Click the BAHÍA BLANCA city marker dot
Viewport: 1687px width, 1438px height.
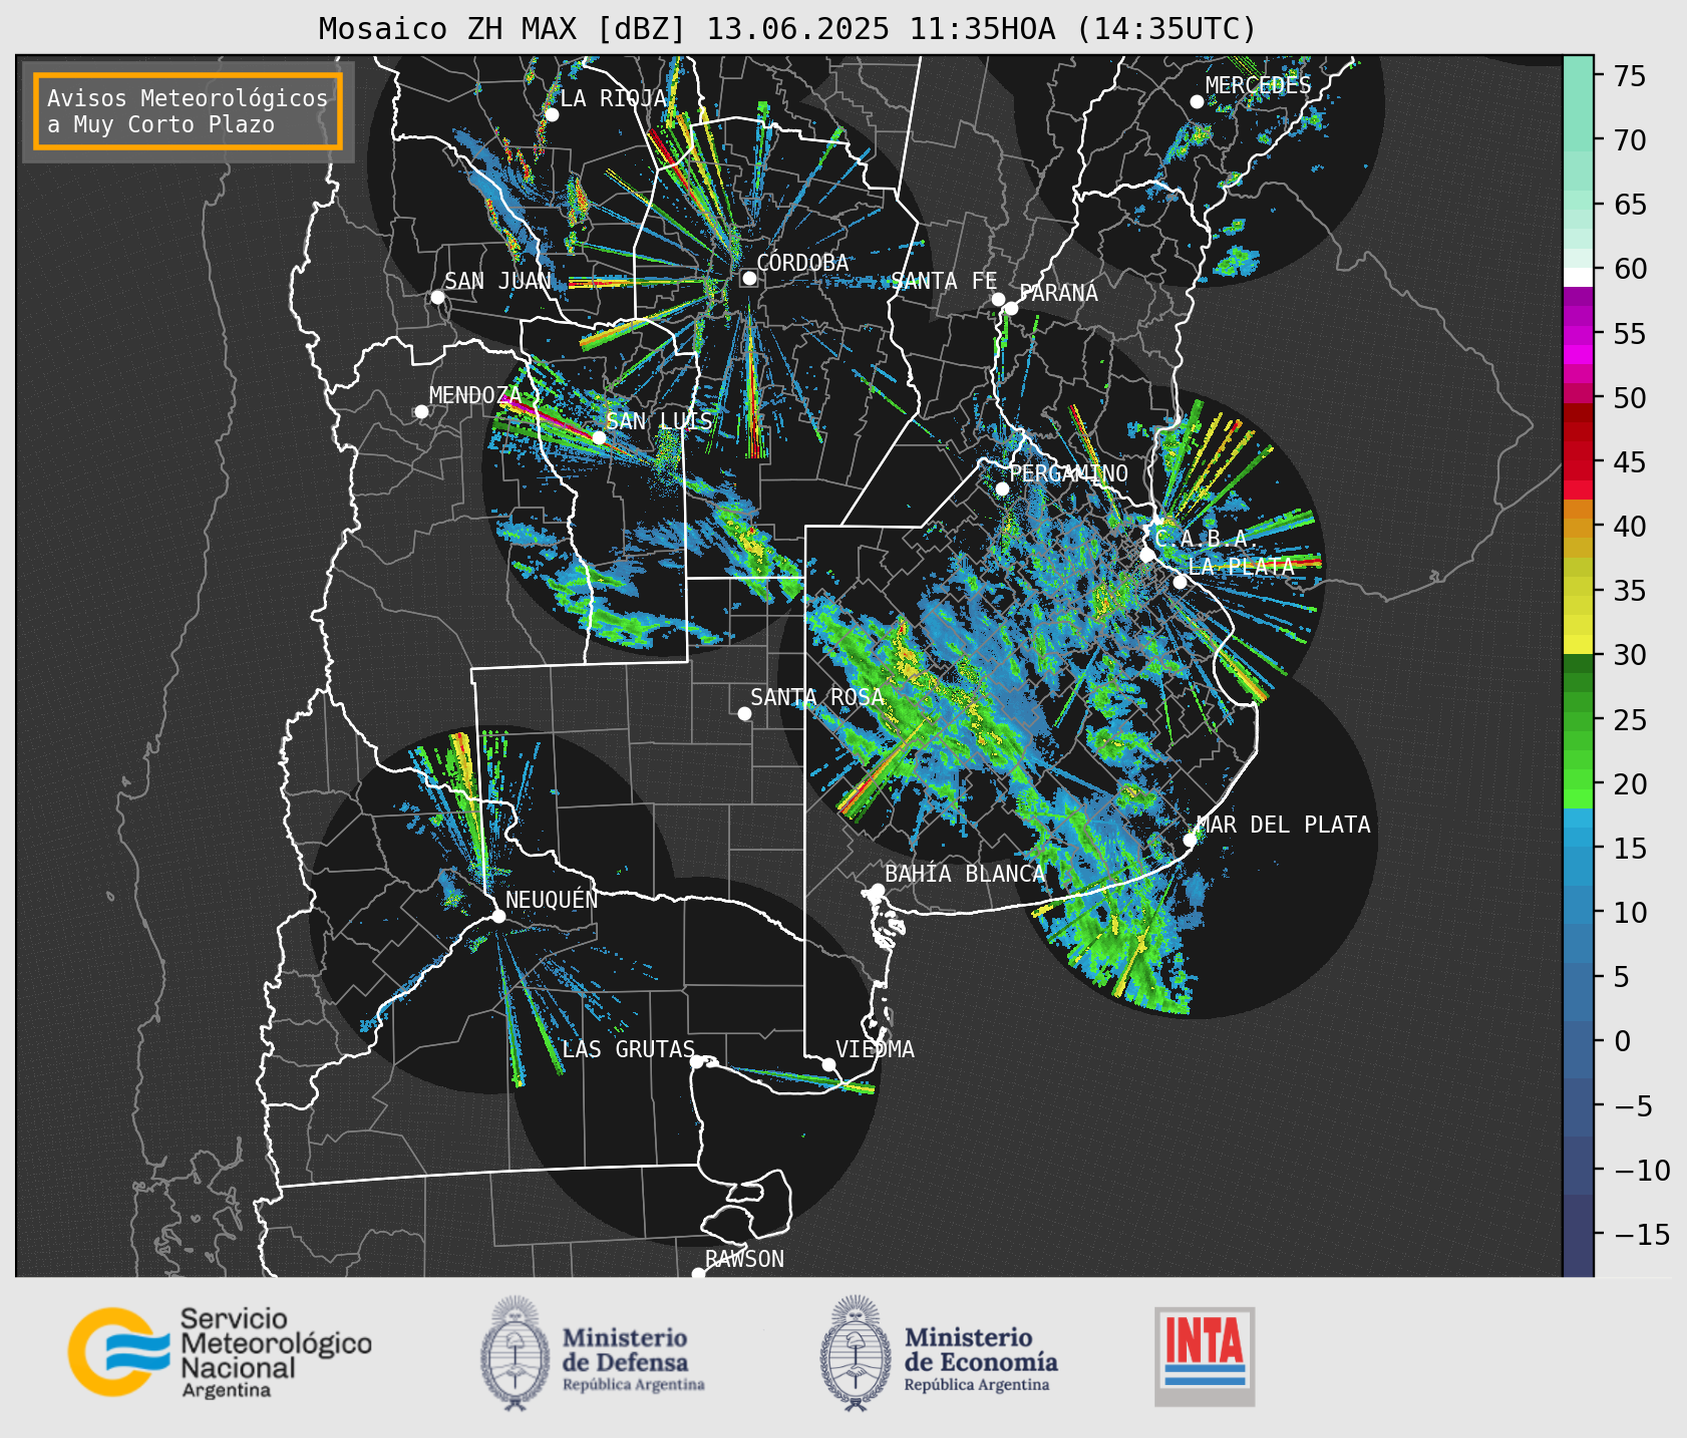(x=877, y=890)
